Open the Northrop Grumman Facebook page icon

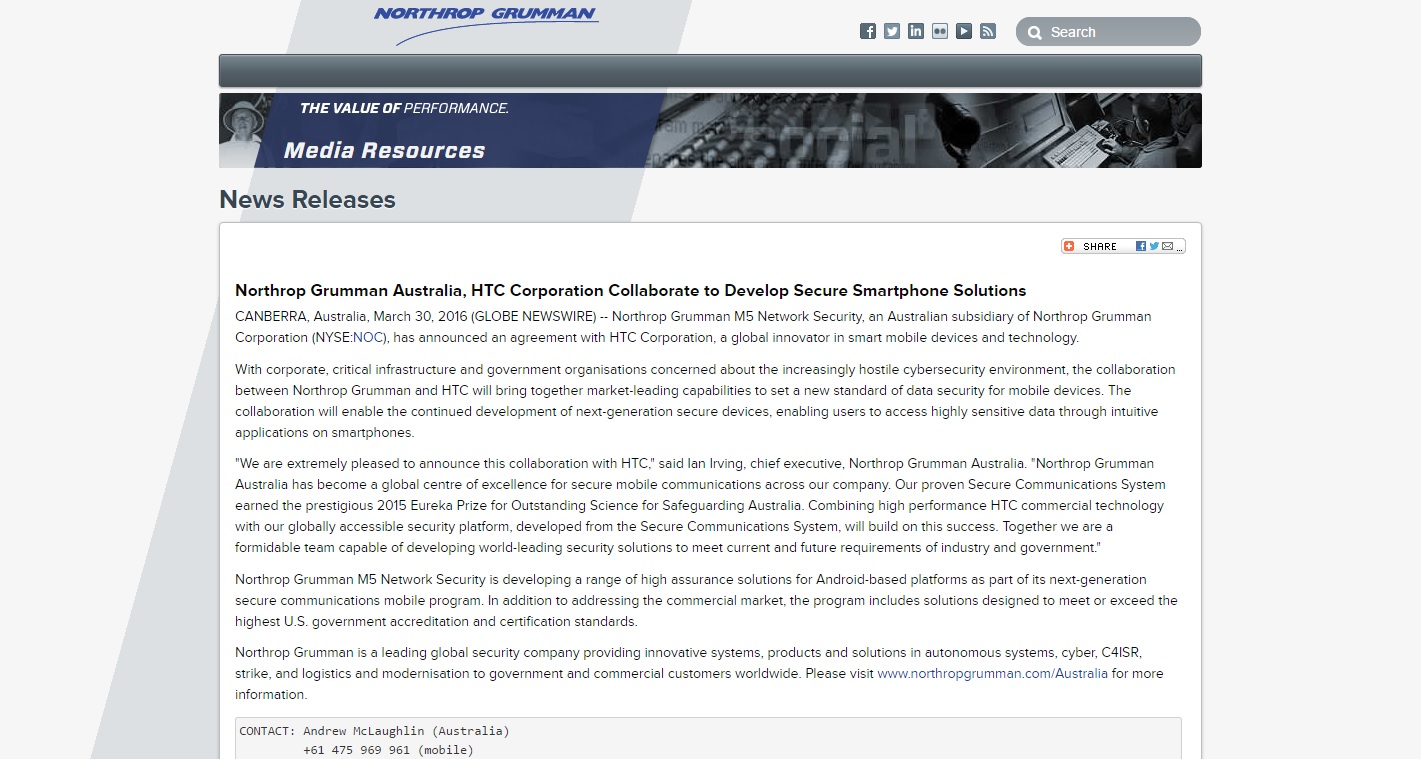point(868,31)
